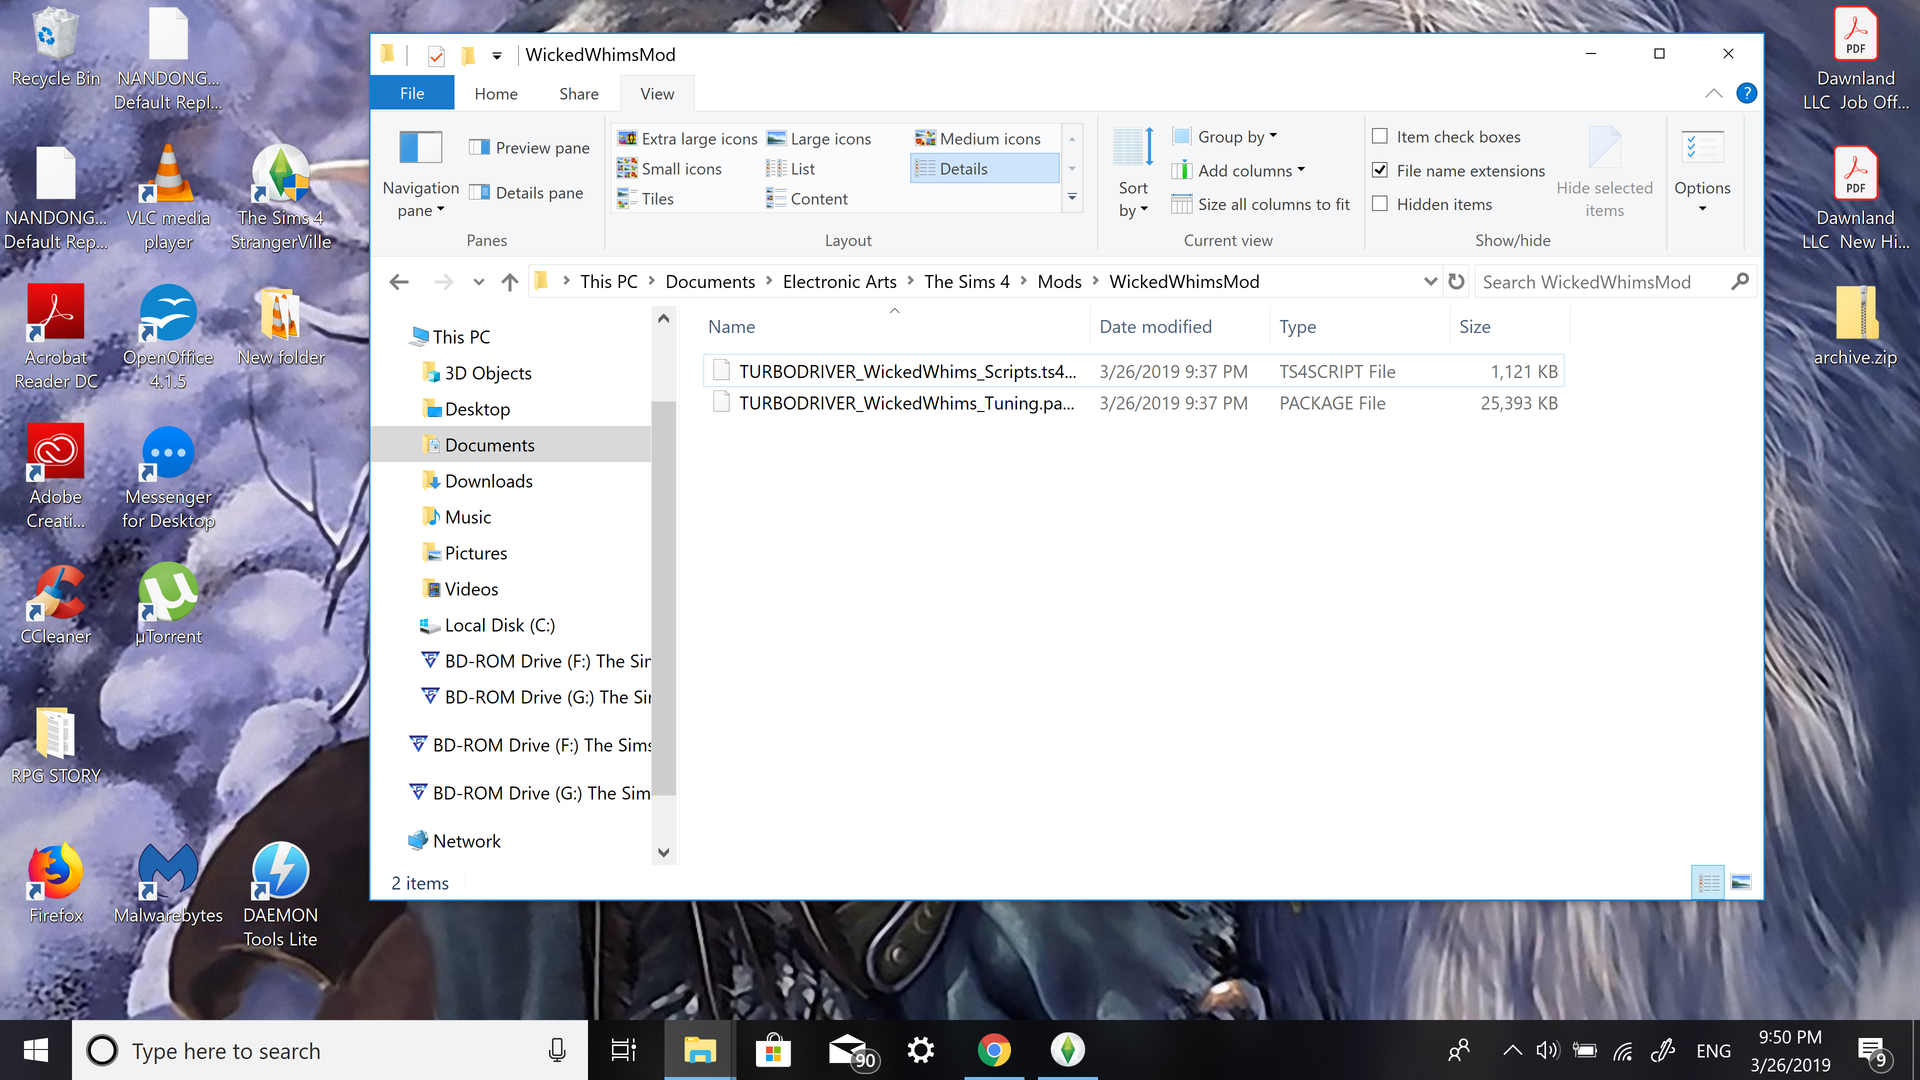The height and width of the screenshot is (1080, 1920).
Task: Open Downloads in navigation pane
Action: point(488,481)
